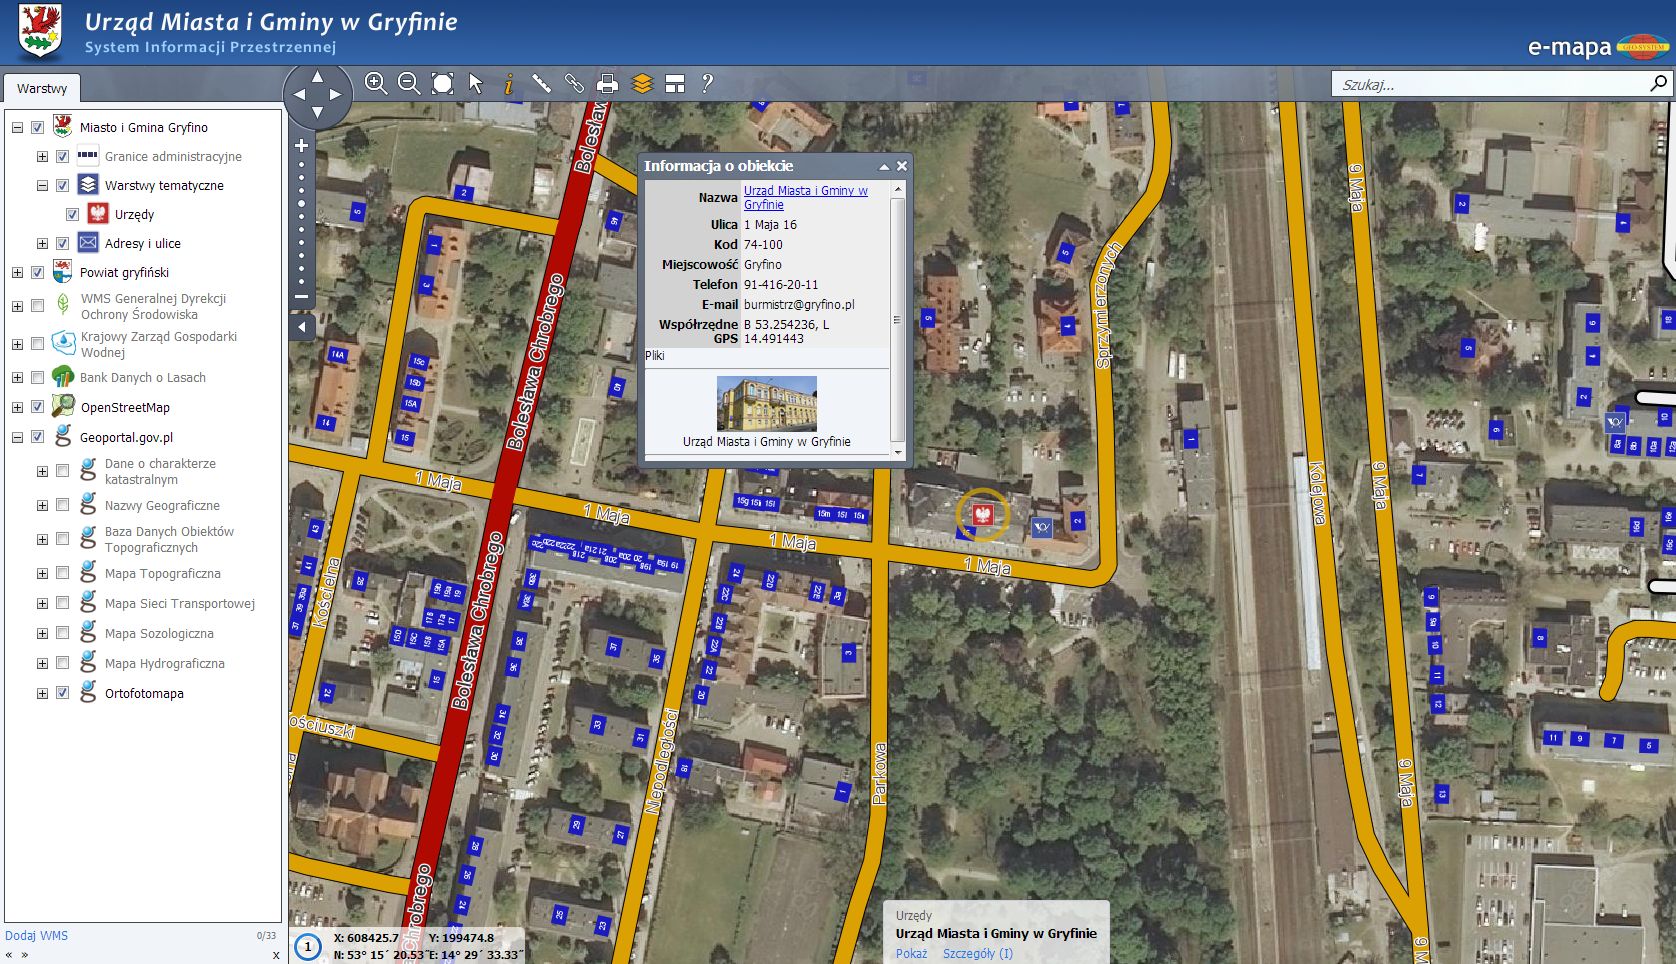Pan the map left arrow
The image size is (1676, 964).
(298, 94)
